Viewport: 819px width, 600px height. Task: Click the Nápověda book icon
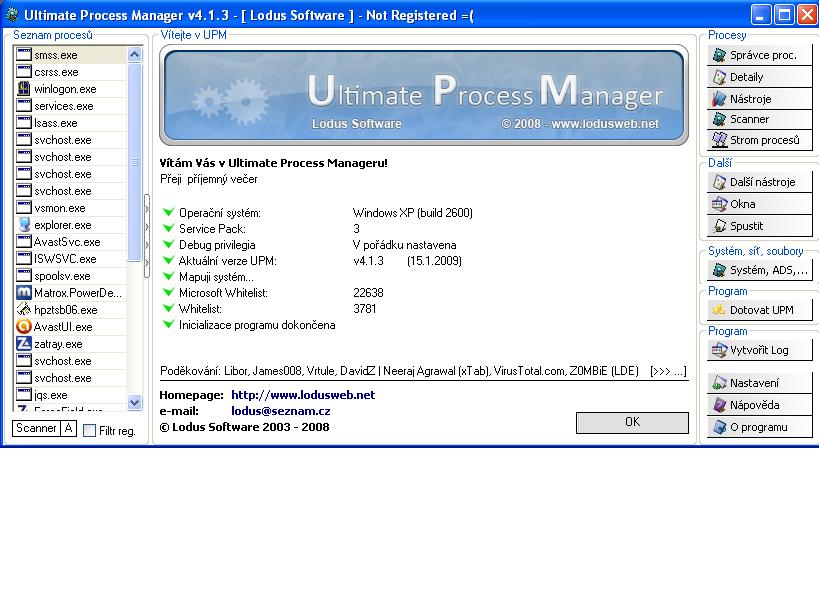[x=719, y=405]
